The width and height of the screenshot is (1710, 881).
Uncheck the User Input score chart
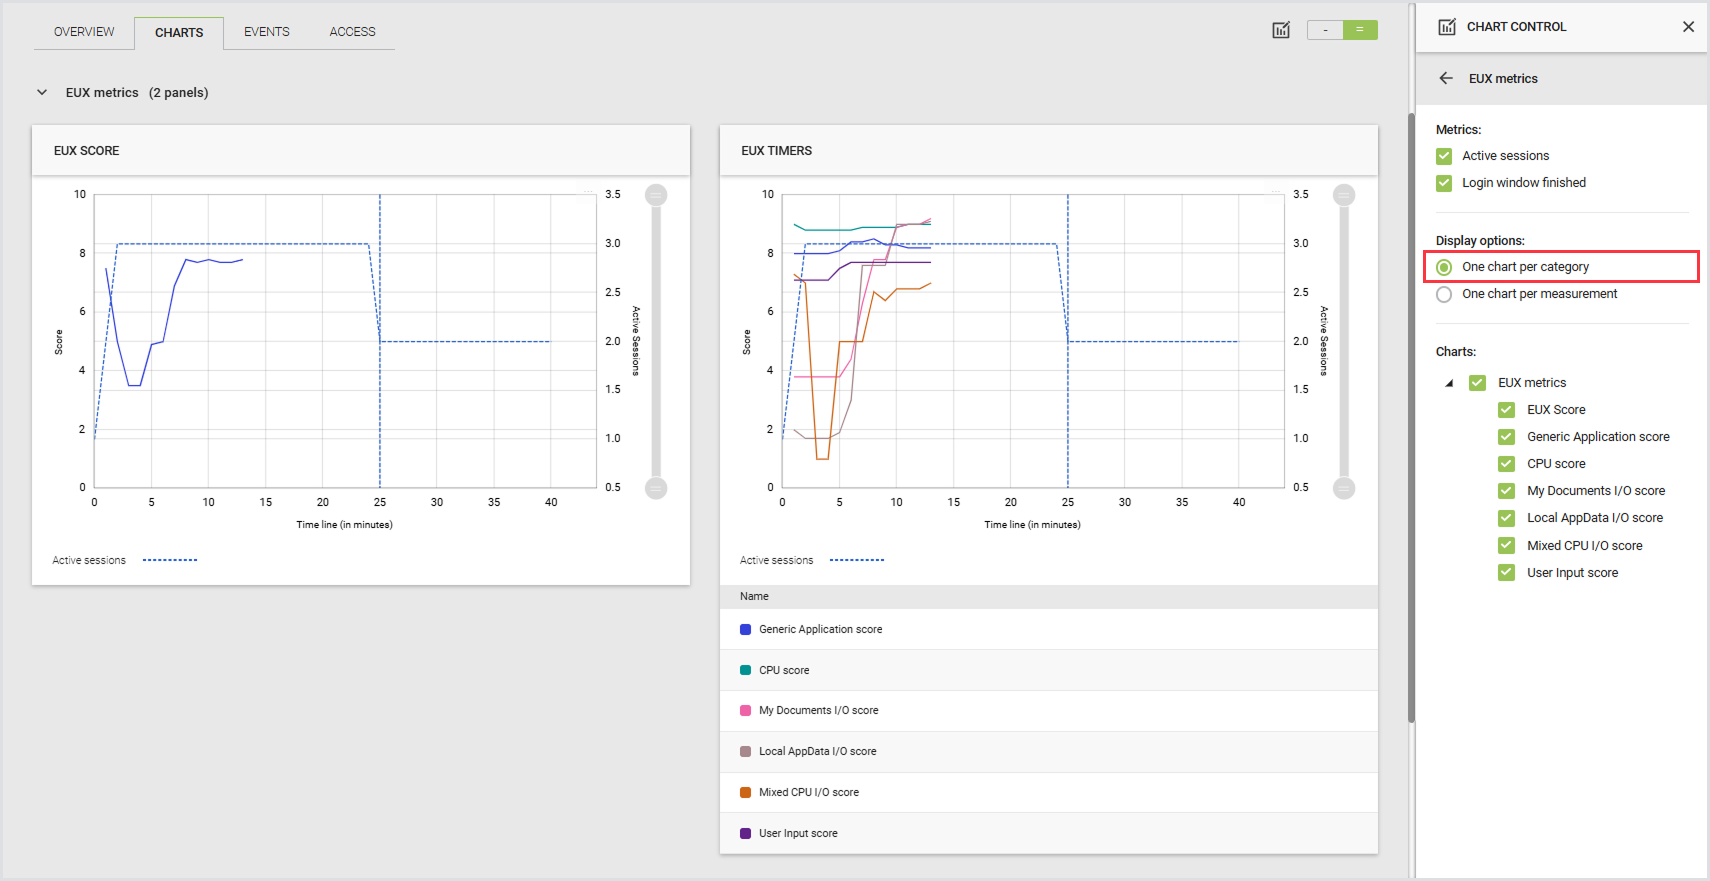(x=1506, y=573)
